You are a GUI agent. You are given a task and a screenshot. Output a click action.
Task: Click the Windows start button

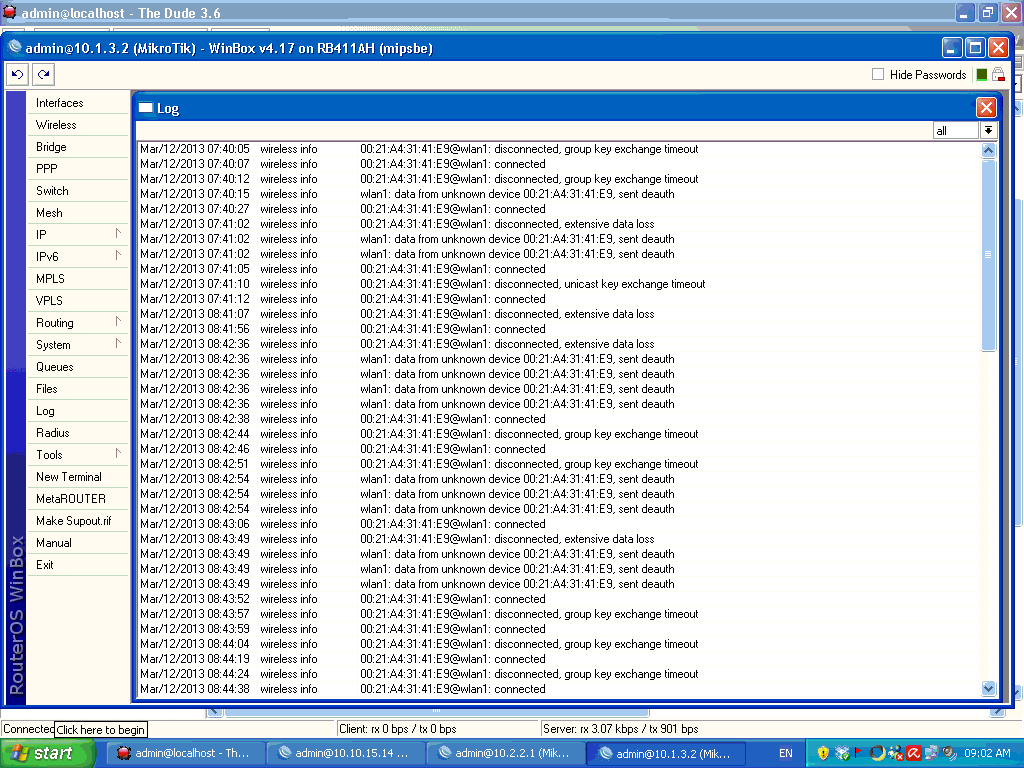click(48, 754)
